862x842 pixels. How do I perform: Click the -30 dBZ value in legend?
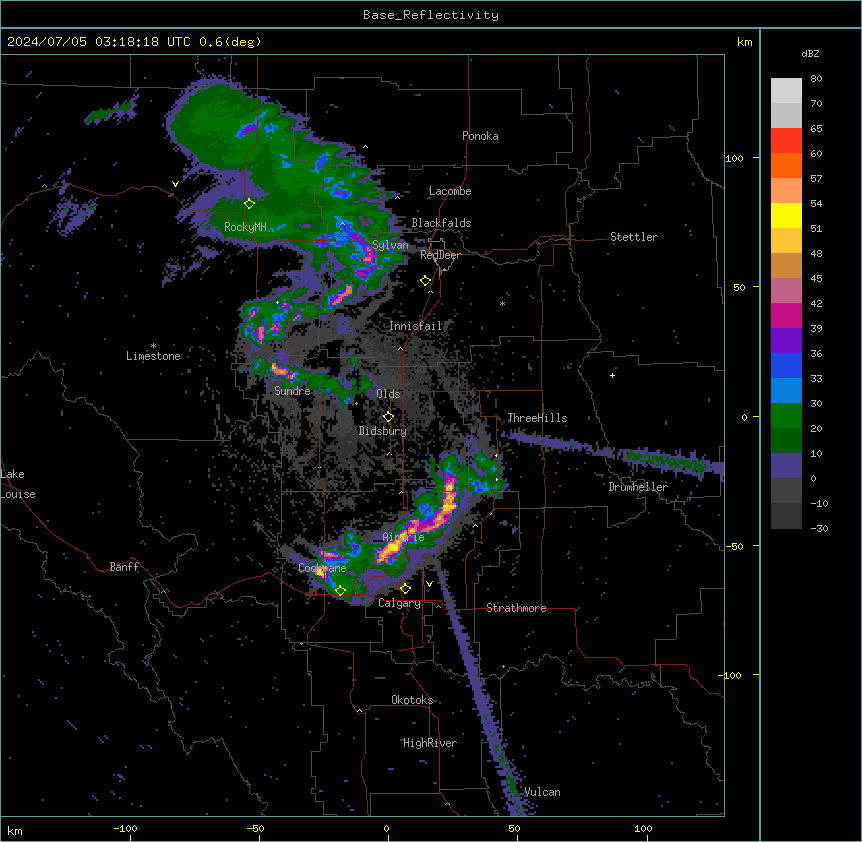tap(819, 528)
